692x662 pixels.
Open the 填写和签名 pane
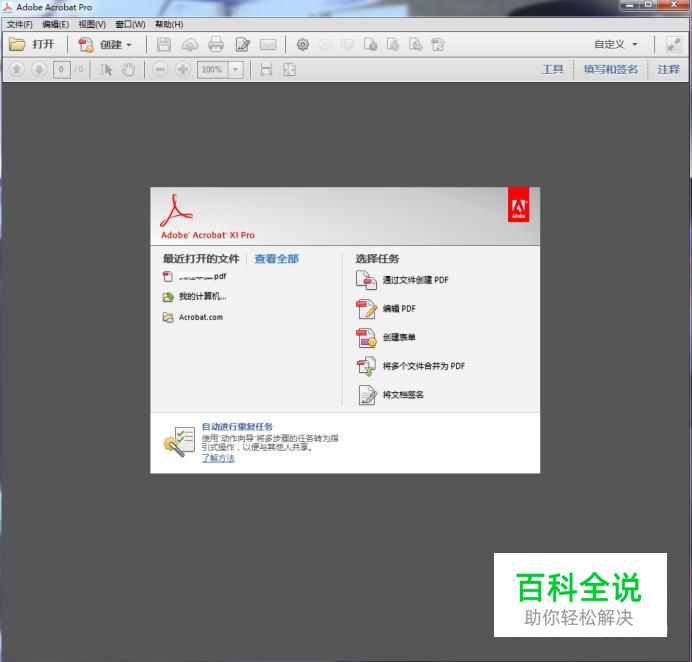(611, 69)
